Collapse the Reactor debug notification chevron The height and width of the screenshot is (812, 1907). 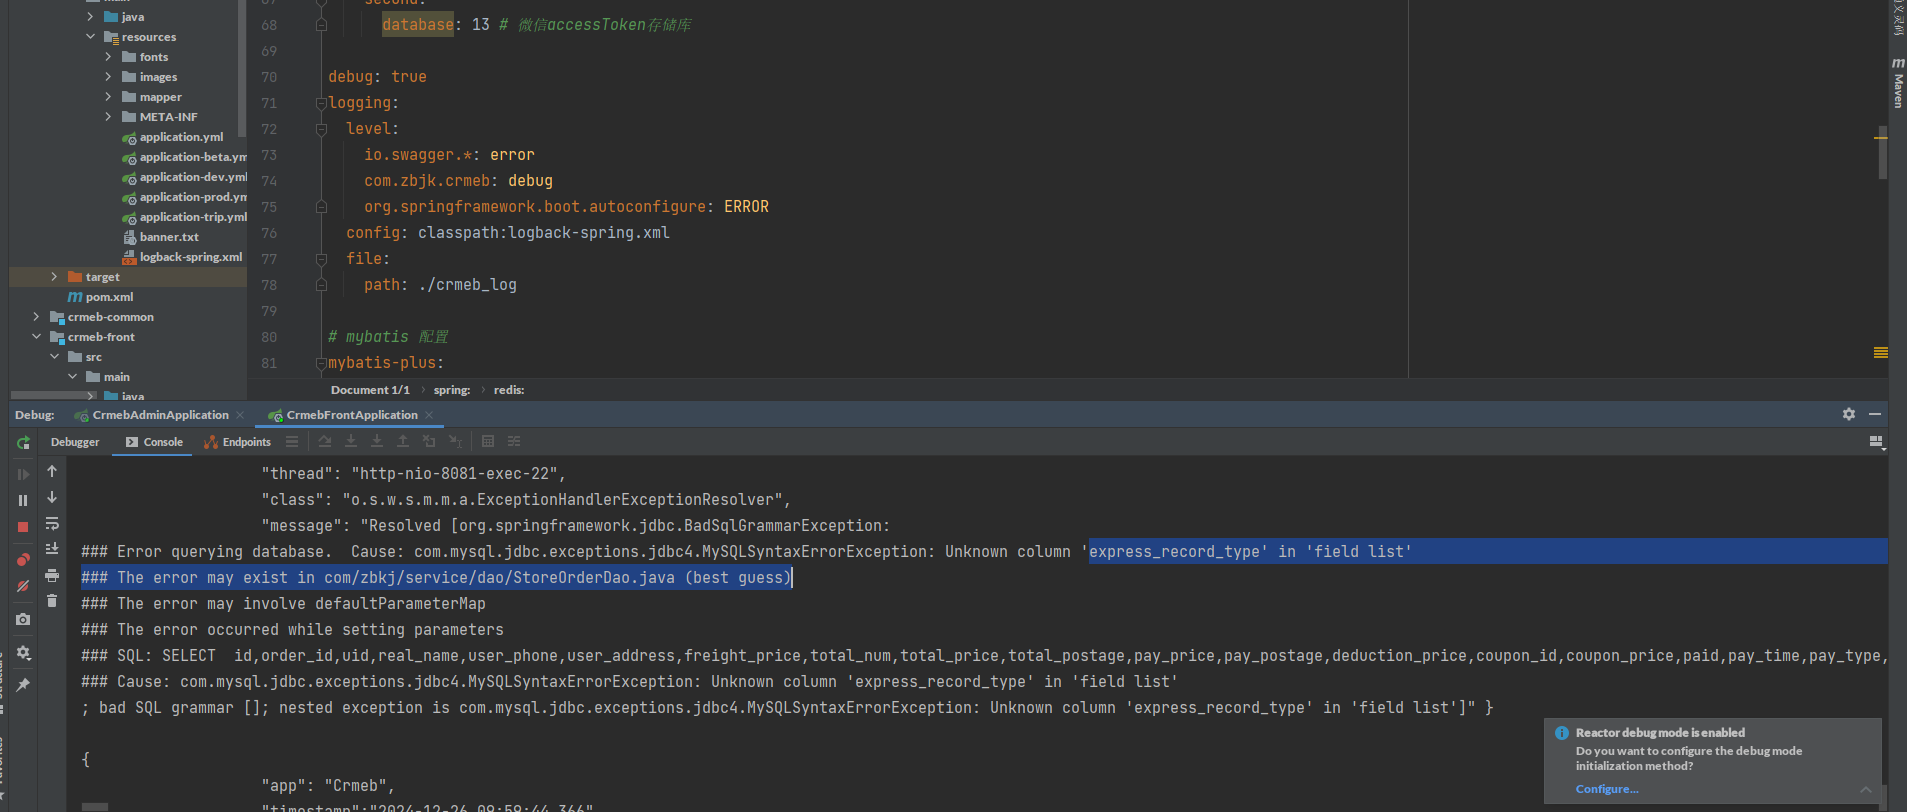coord(1866,790)
